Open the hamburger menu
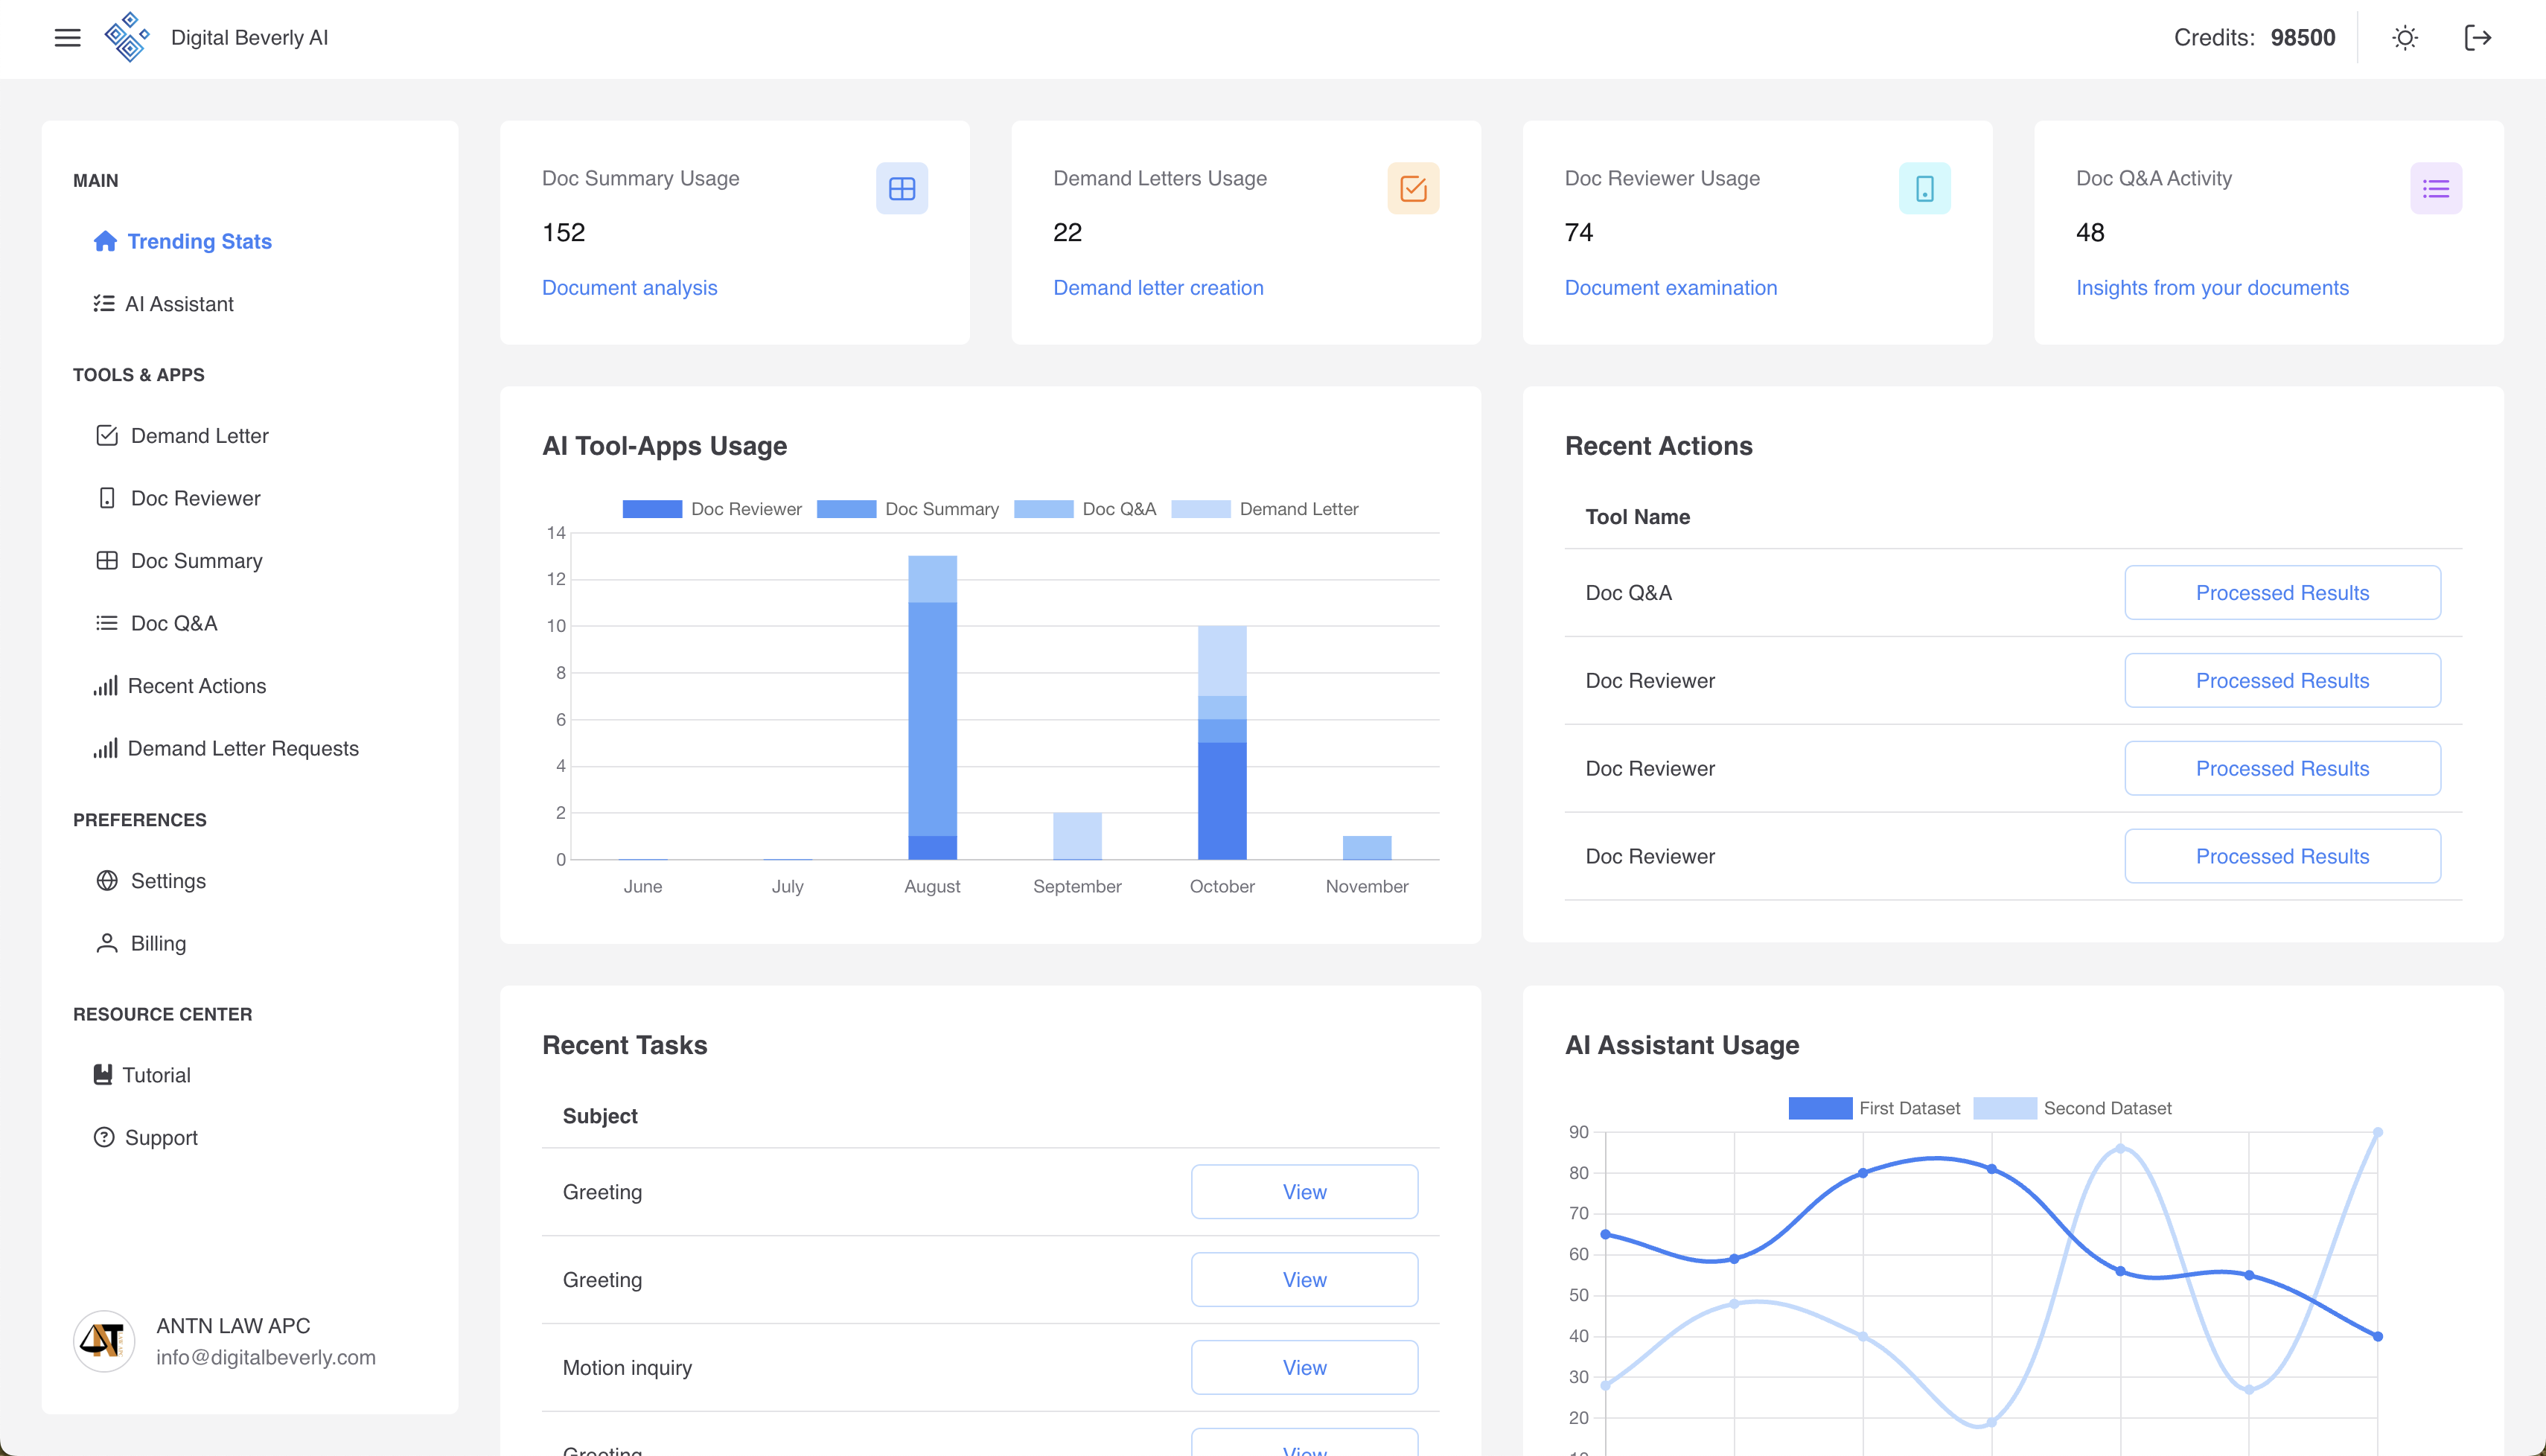 (x=67, y=38)
